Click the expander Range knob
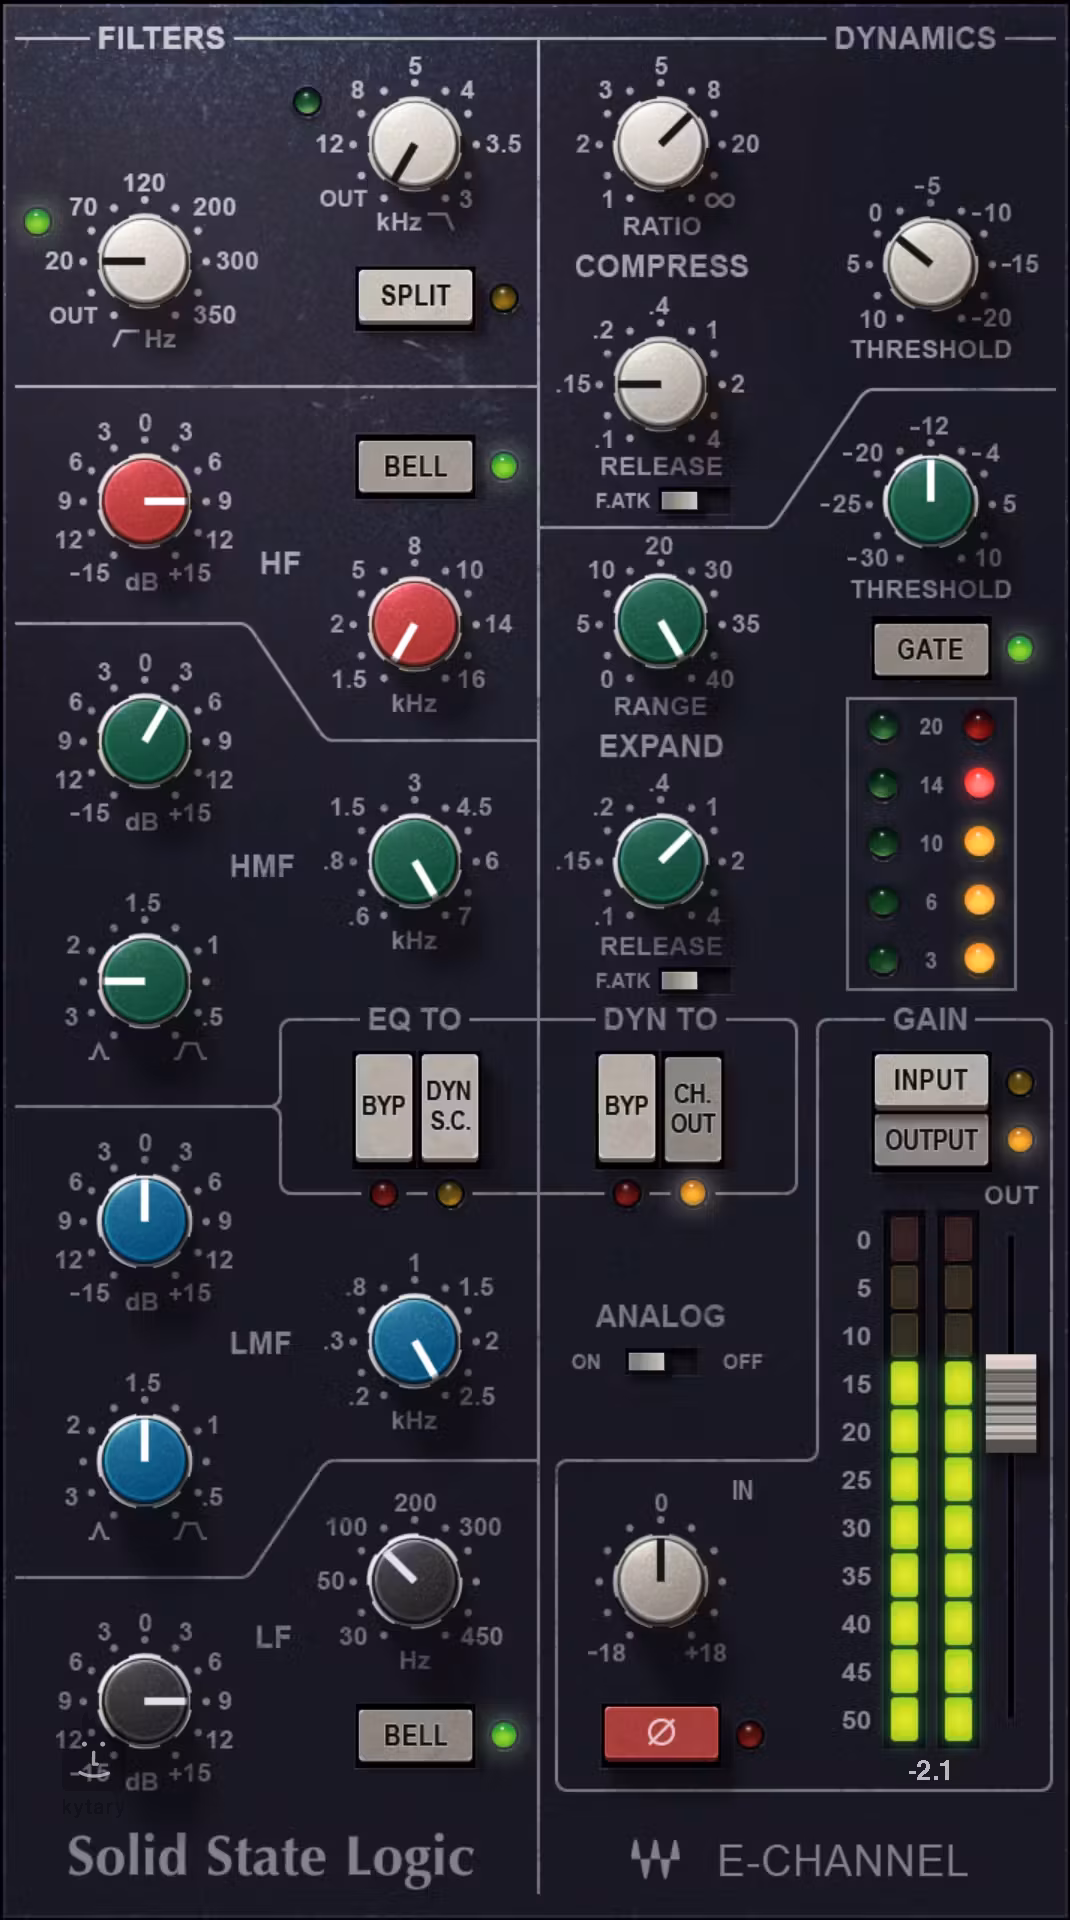 pos(660,624)
